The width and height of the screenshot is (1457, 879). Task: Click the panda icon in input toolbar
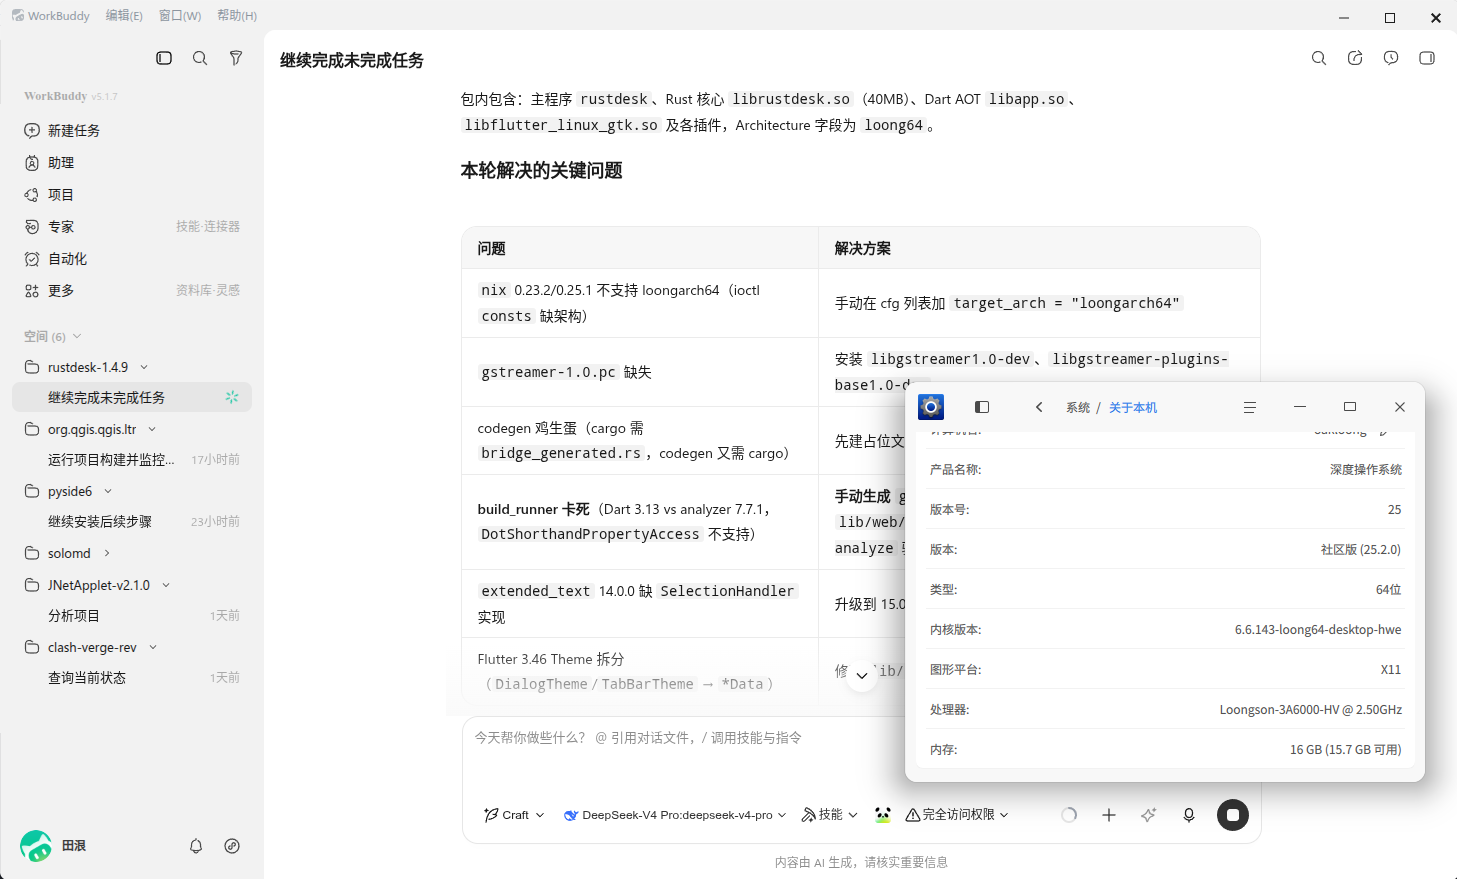pyautogui.click(x=882, y=815)
